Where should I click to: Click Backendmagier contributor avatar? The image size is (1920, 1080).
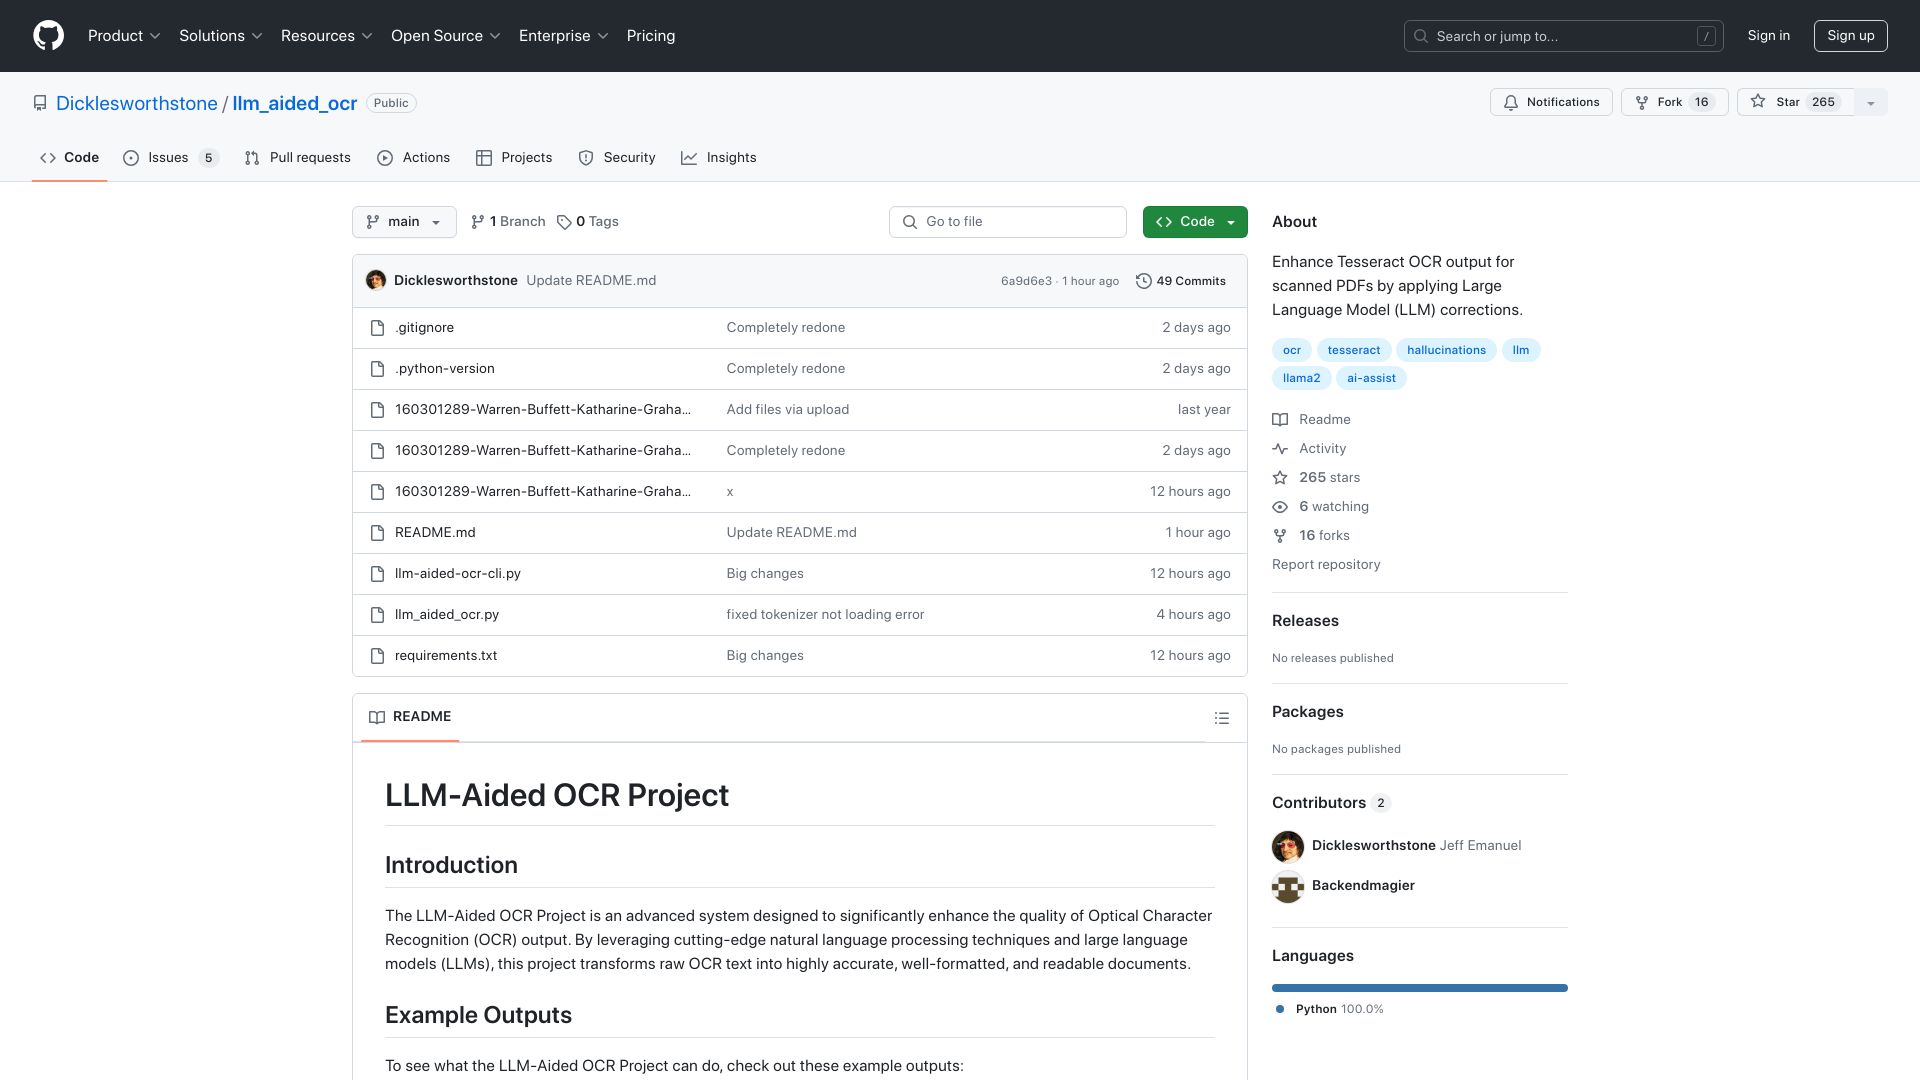tap(1288, 886)
